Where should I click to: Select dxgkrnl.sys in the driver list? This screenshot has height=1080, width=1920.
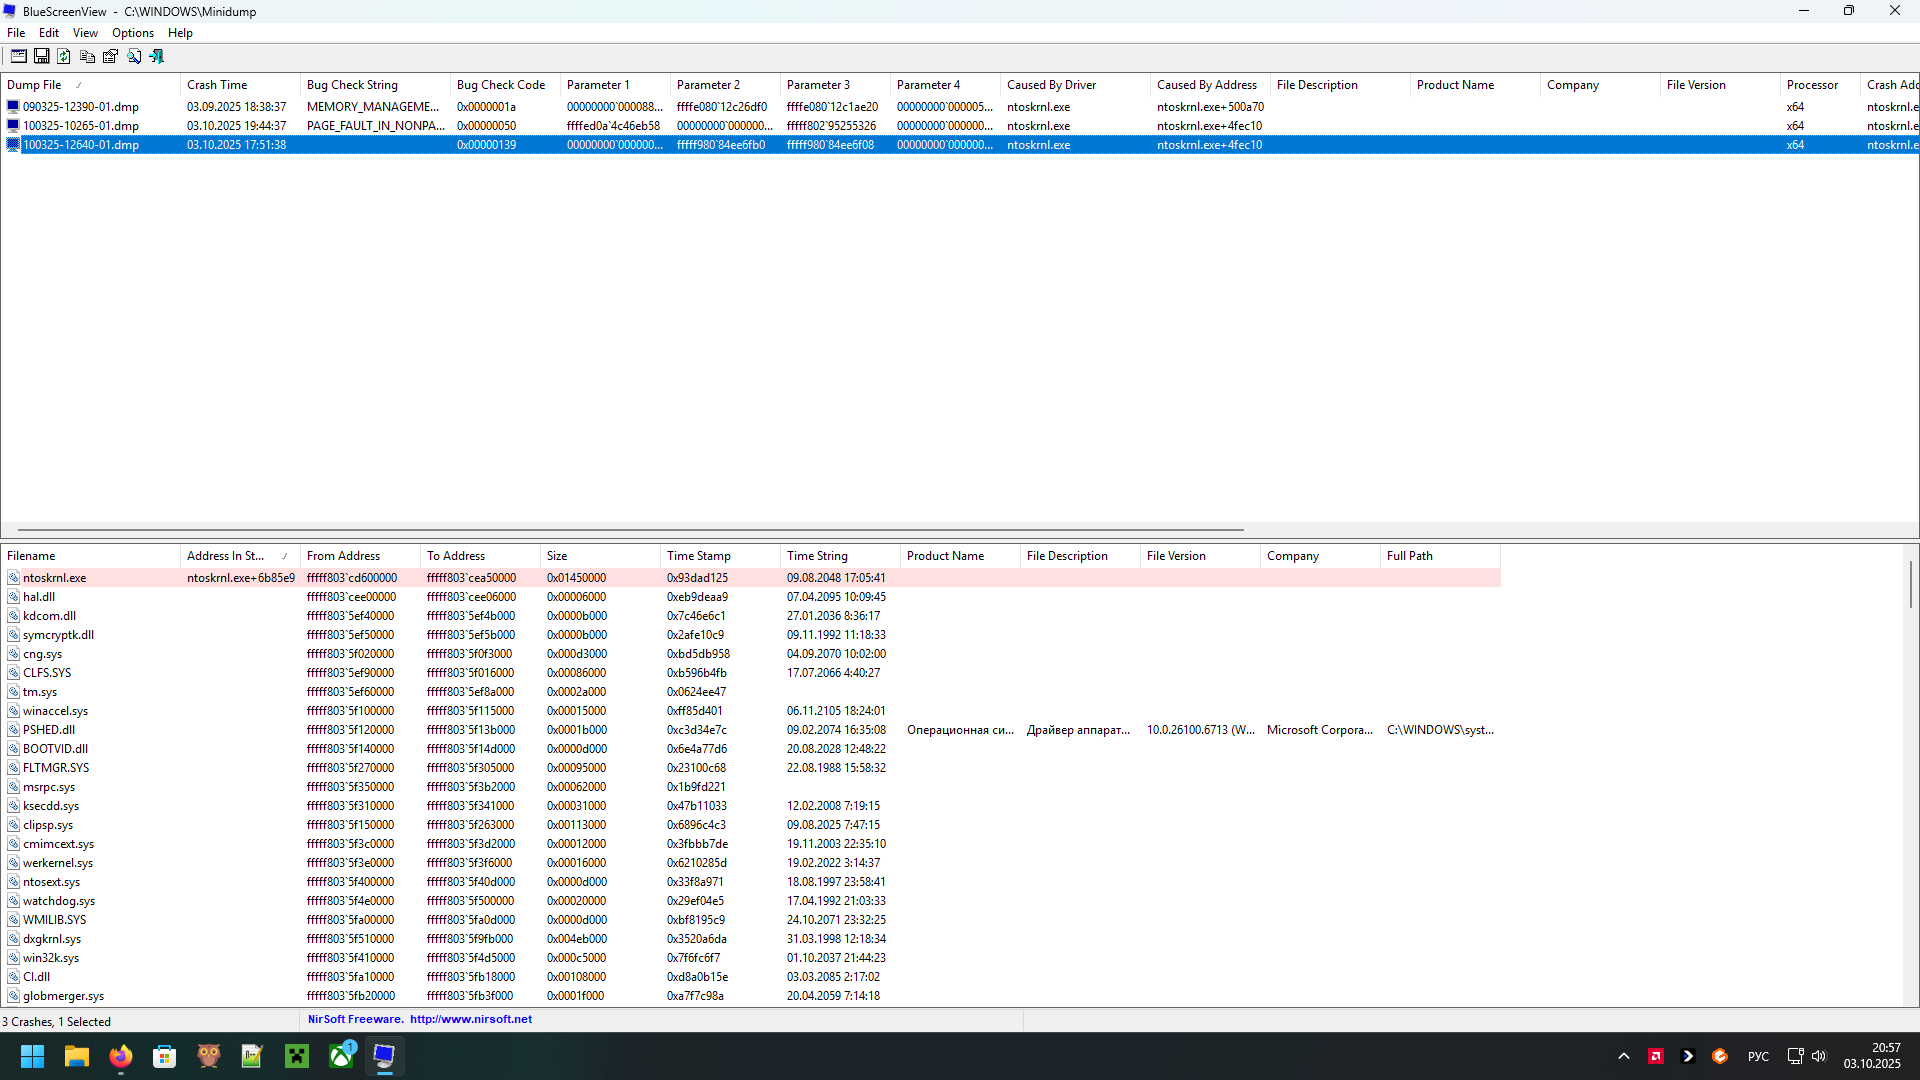[52, 939]
